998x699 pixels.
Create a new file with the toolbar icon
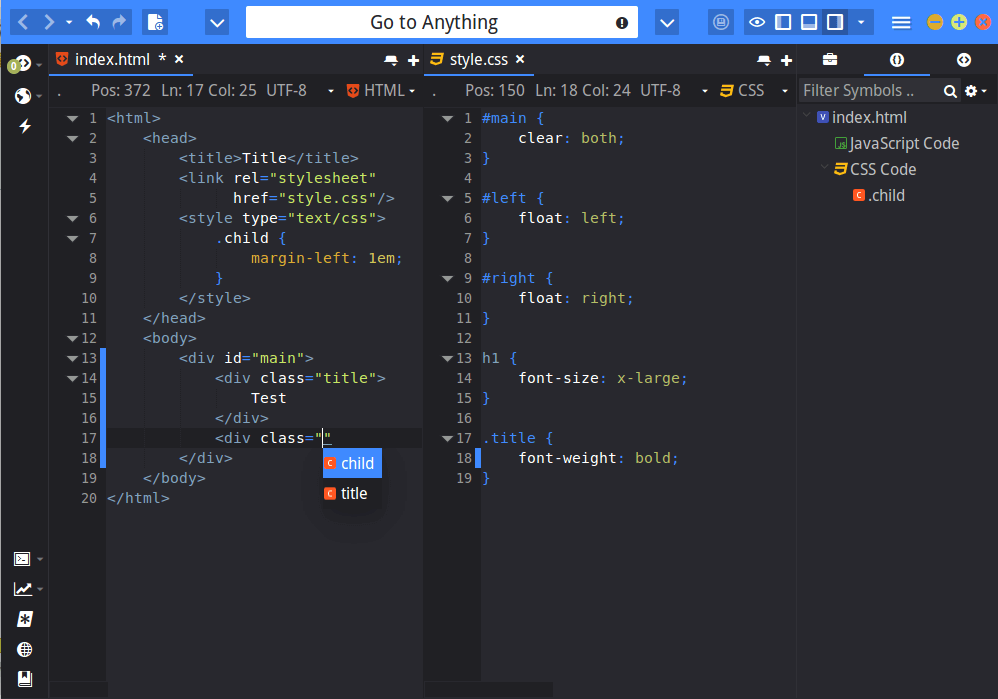[155, 22]
